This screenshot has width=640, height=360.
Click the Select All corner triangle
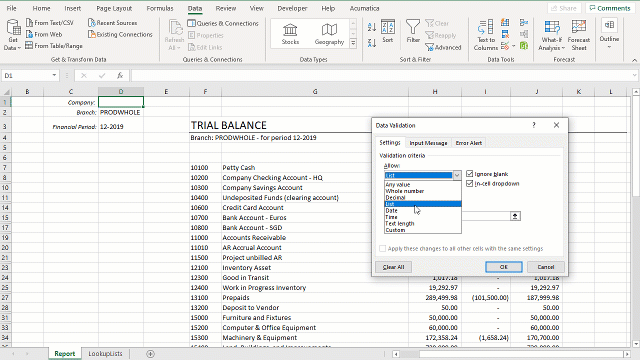pos(6,92)
